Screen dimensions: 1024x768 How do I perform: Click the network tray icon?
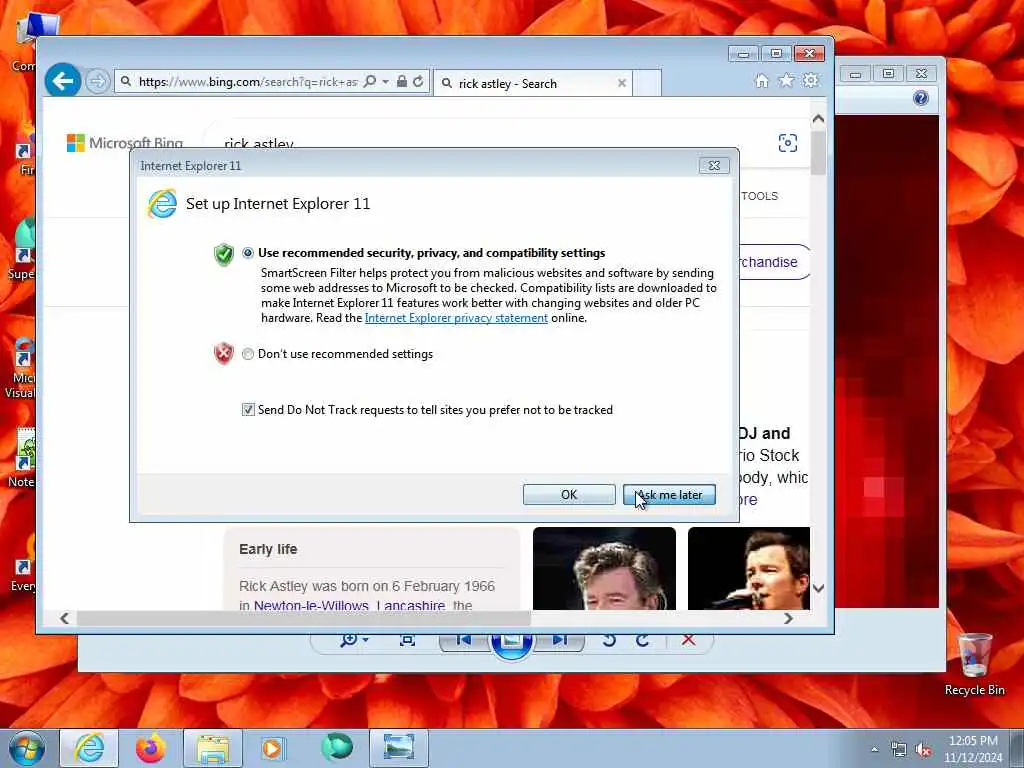click(x=899, y=750)
